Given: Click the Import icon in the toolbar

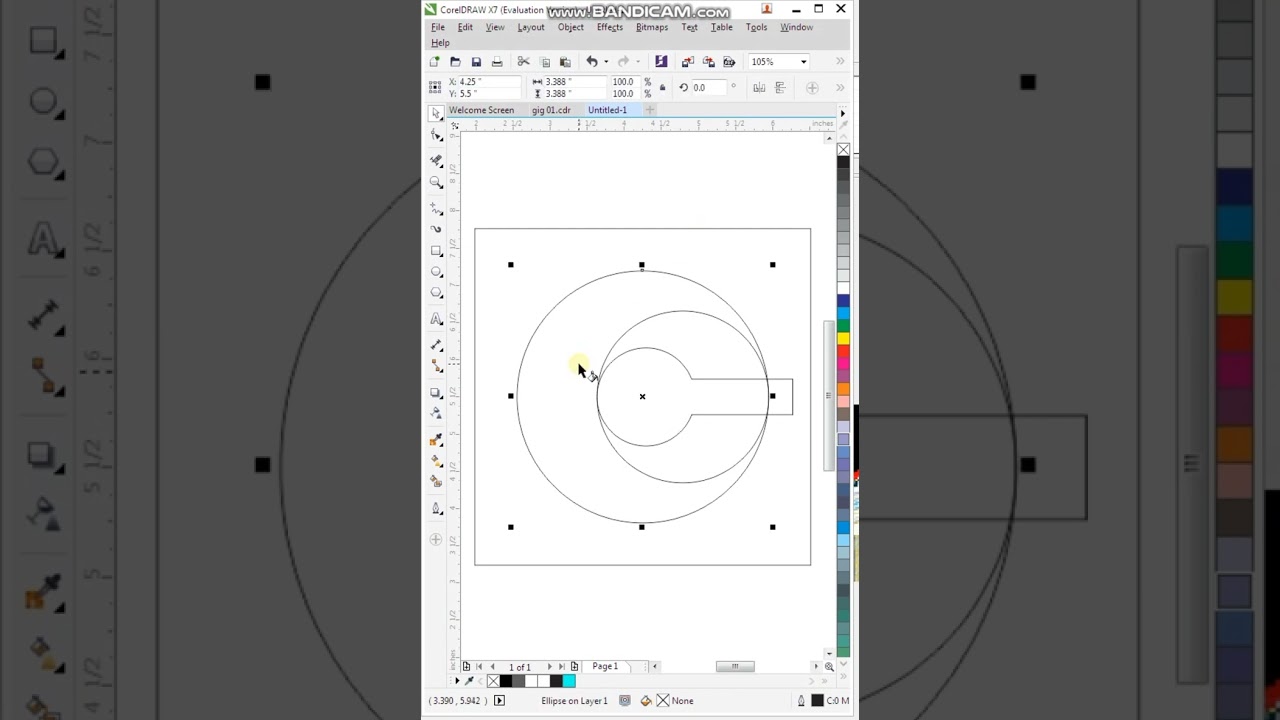Looking at the screenshot, I should pyautogui.click(x=689, y=62).
